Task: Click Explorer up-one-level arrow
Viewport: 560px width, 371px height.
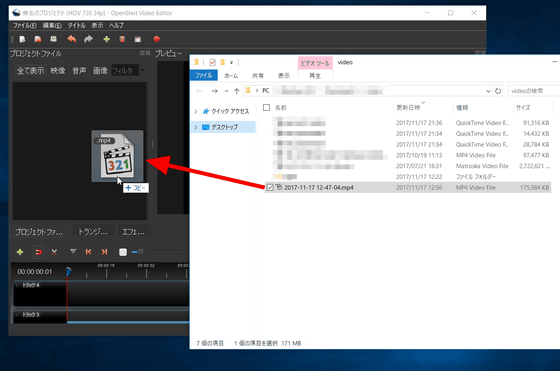Action: 236,91
